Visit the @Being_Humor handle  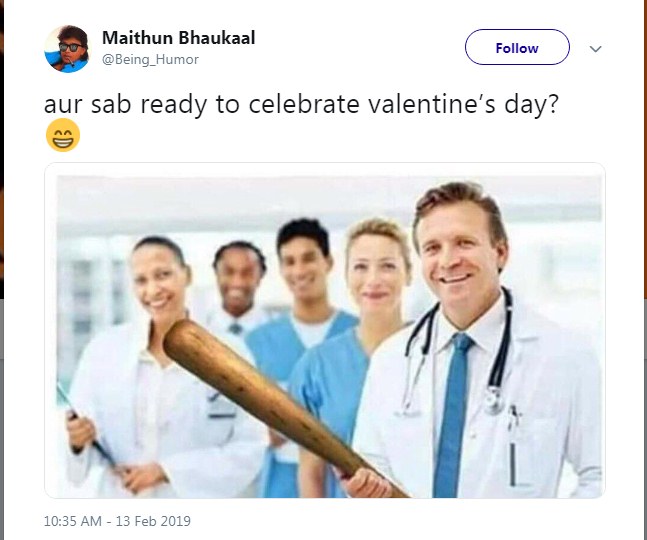150,59
